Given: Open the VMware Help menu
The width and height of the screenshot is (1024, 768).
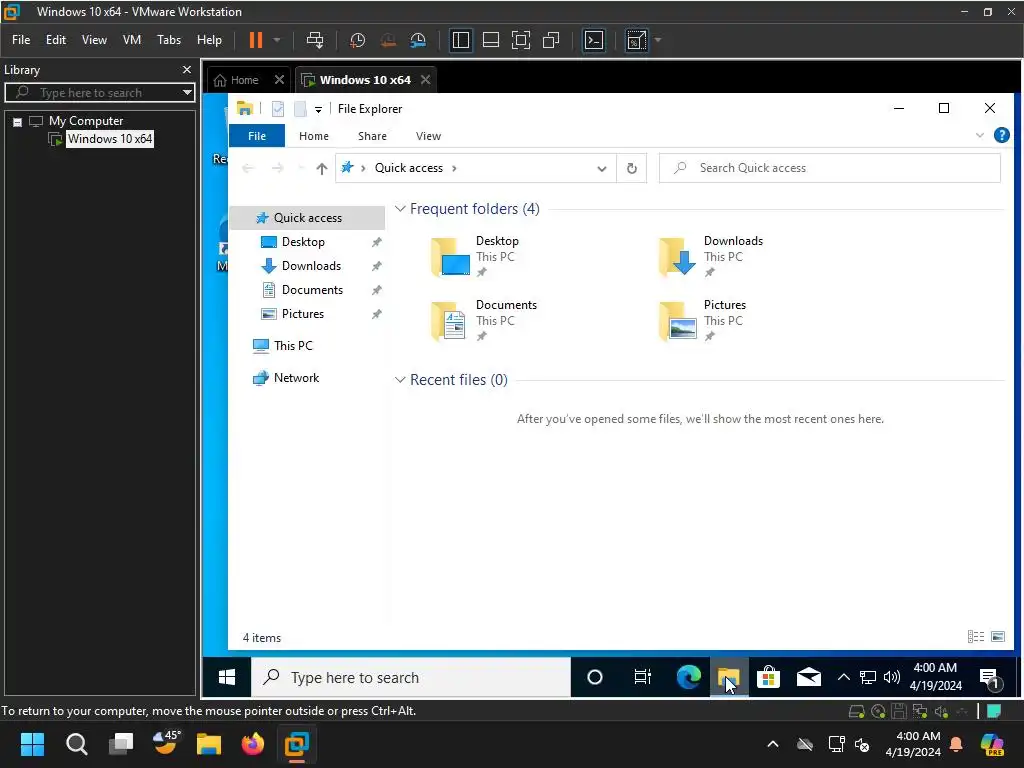Looking at the screenshot, I should point(209,40).
